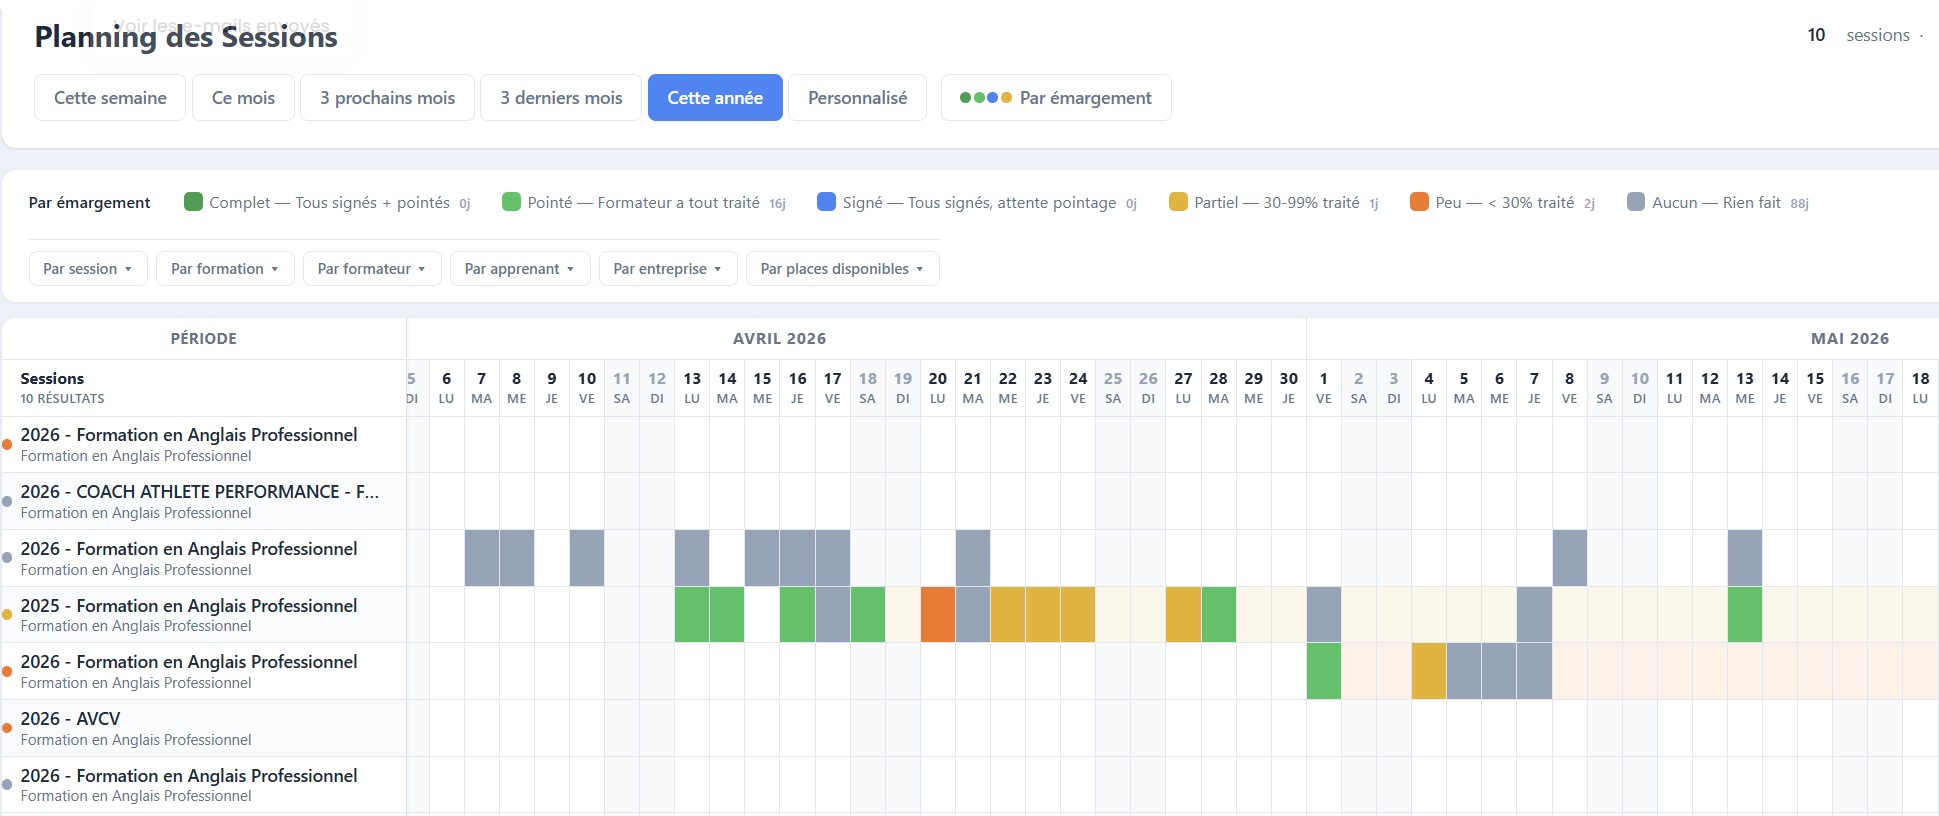Show the 3 prochains mois range

387,98
